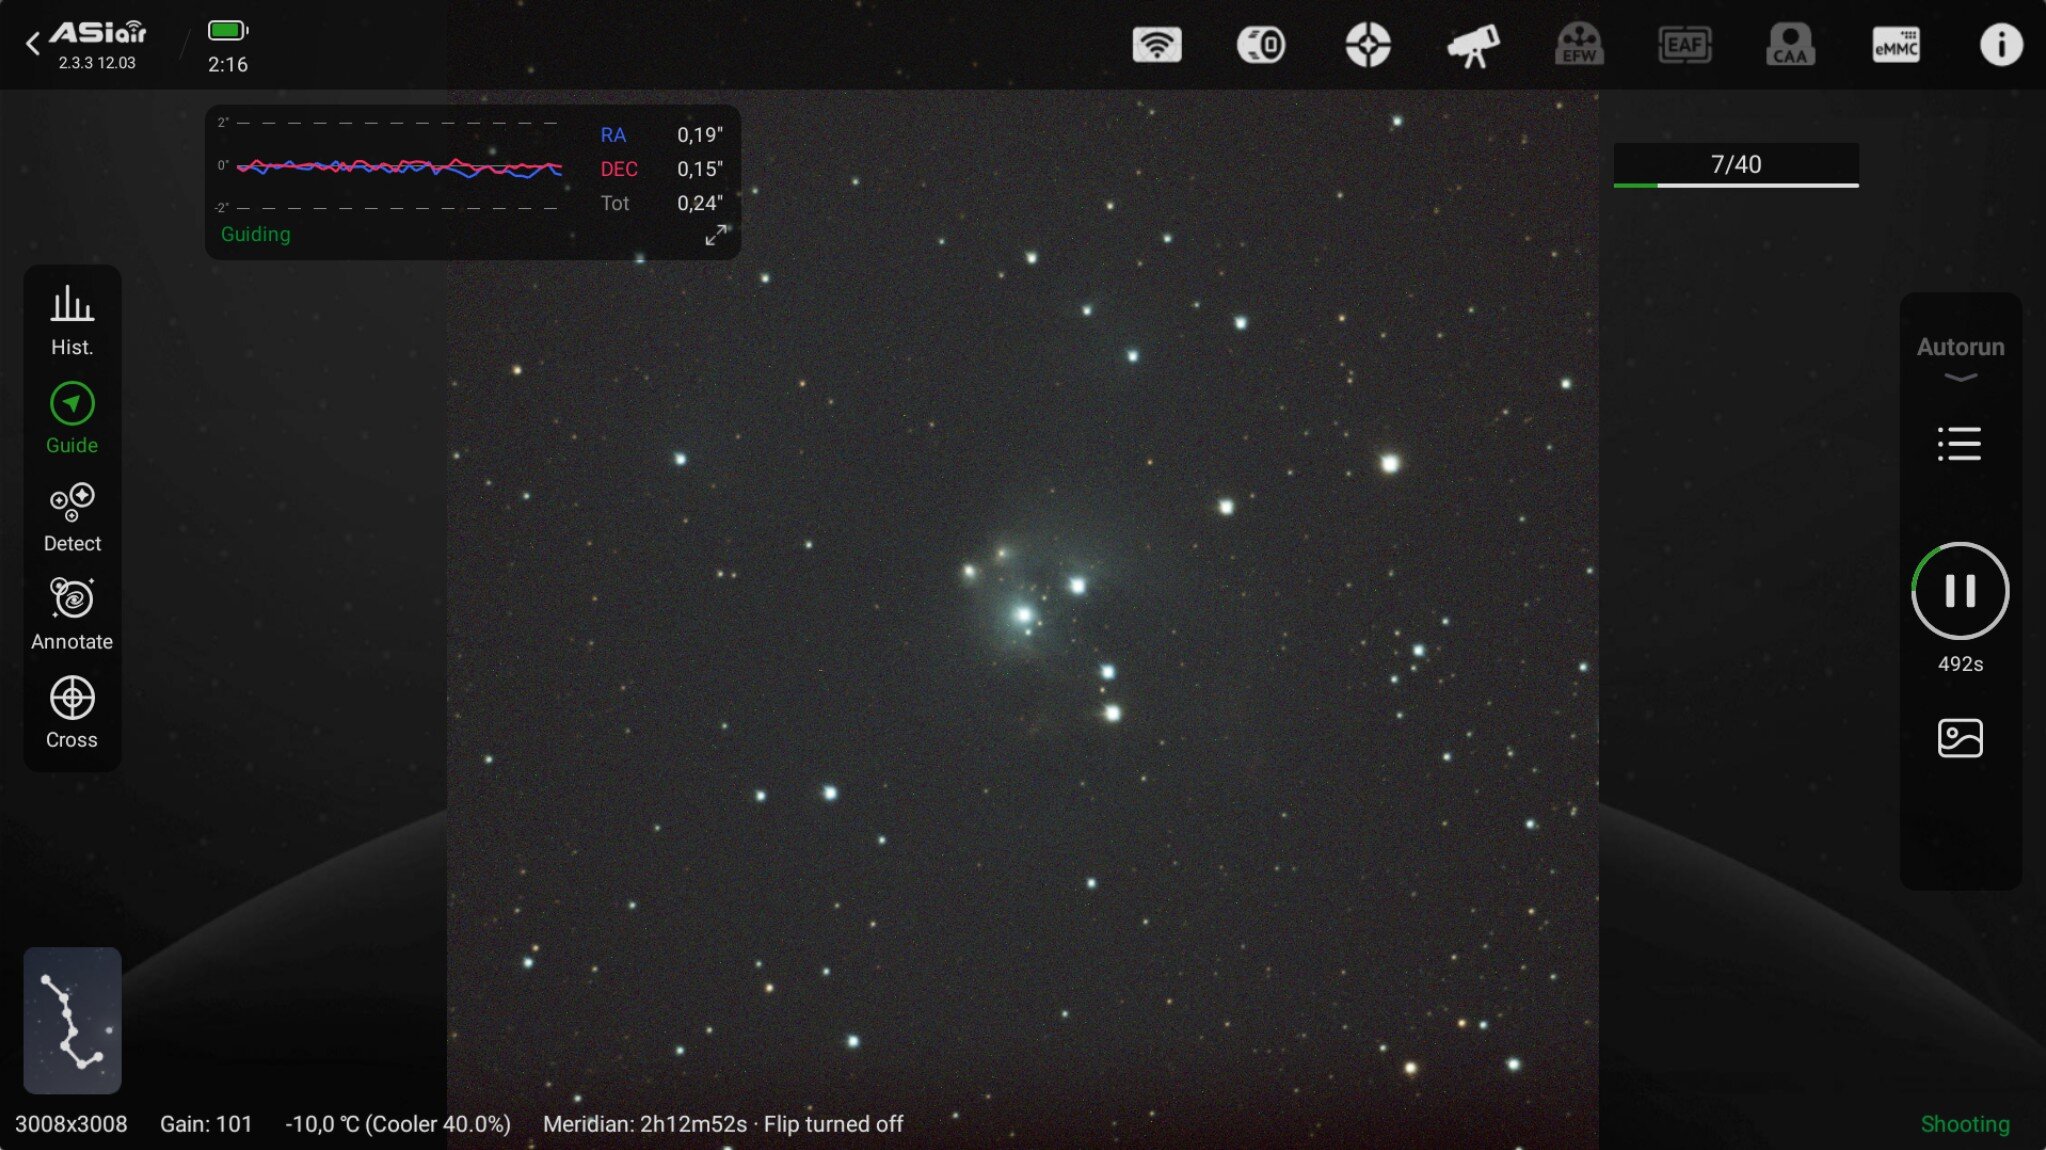Toggle the Hist. histogram display
The height and width of the screenshot is (1150, 2046).
(72, 320)
